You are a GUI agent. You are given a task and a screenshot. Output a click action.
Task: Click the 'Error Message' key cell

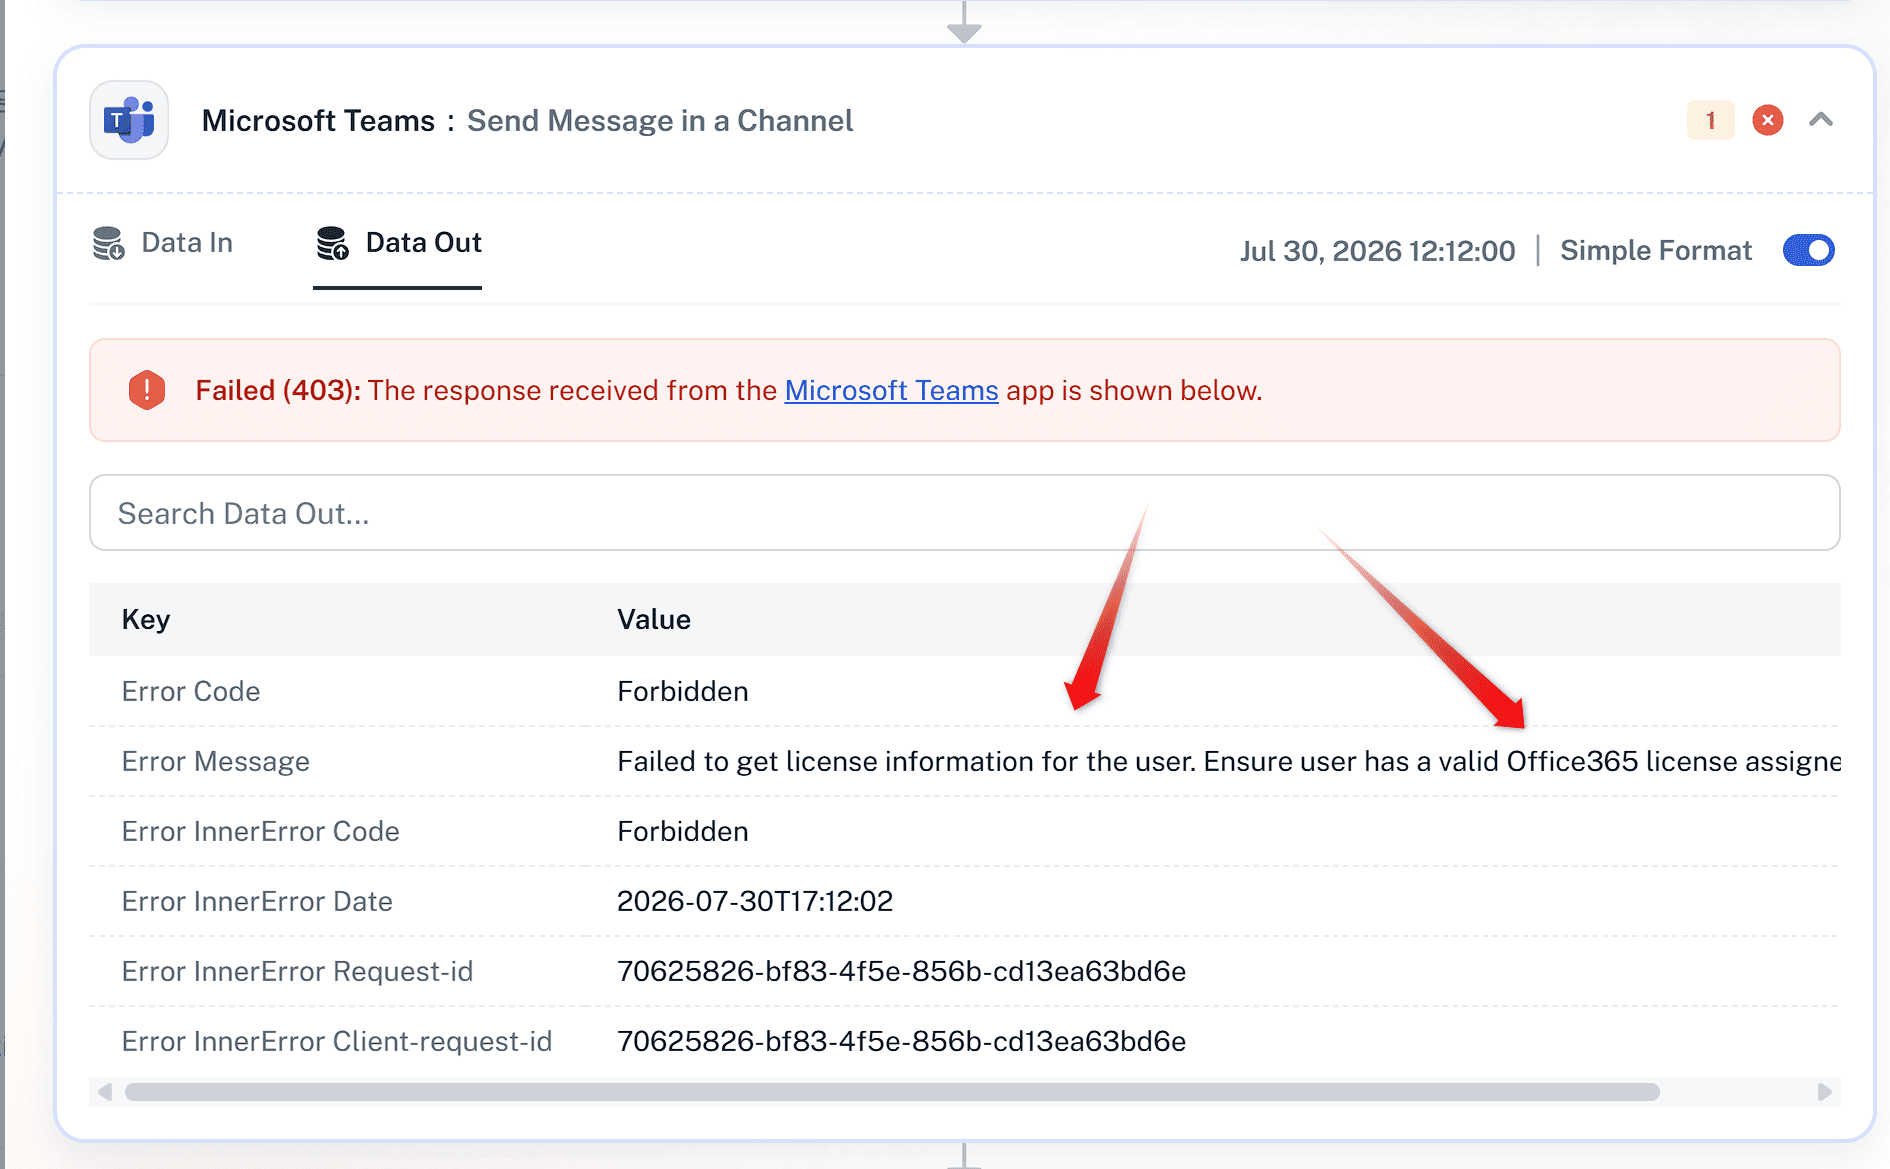tap(216, 761)
